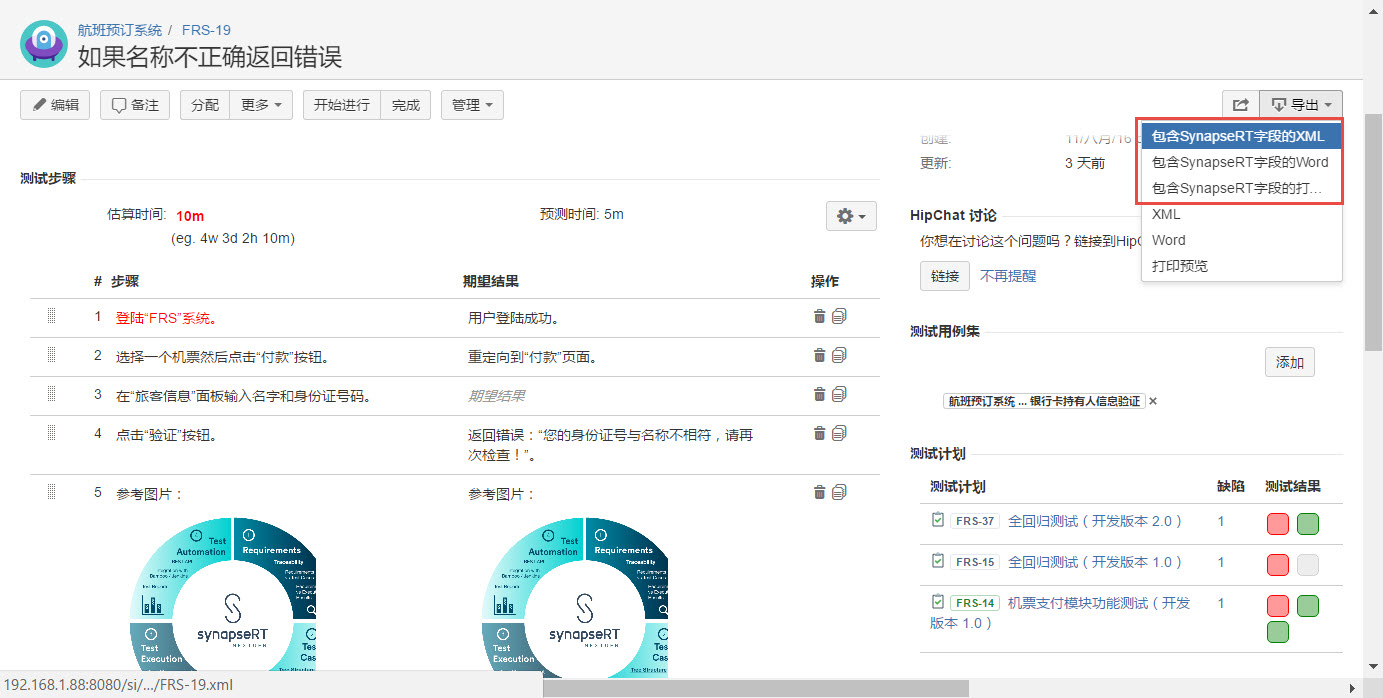Click the project avatar icon
The width and height of the screenshot is (1383, 698).
[x=45, y=43]
